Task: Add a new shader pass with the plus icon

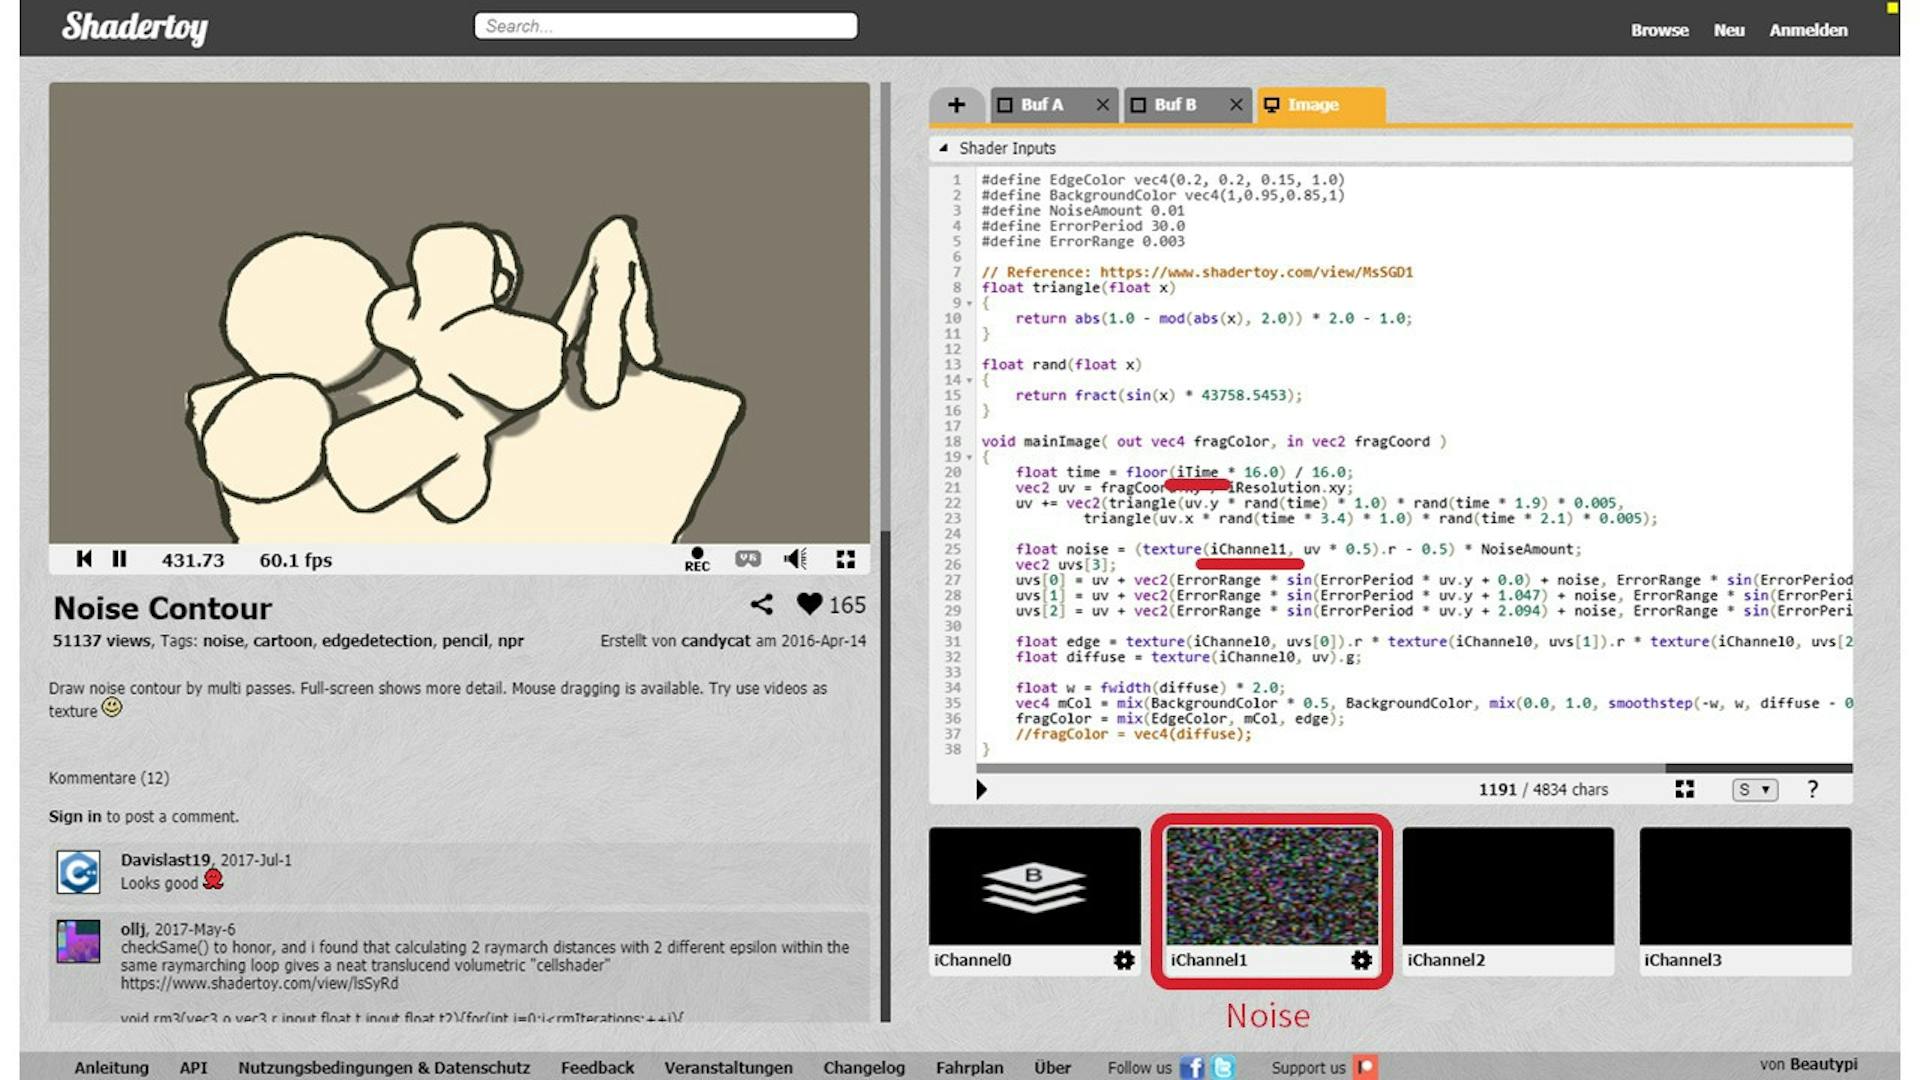Action: 957,104
